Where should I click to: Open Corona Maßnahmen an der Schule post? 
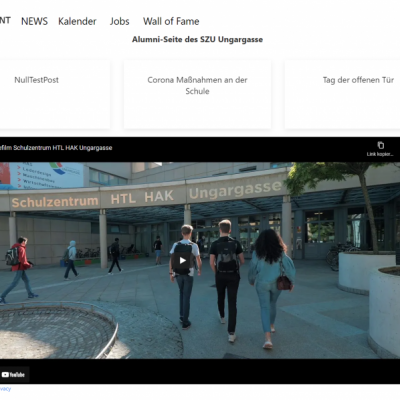[x=197, y=94]
